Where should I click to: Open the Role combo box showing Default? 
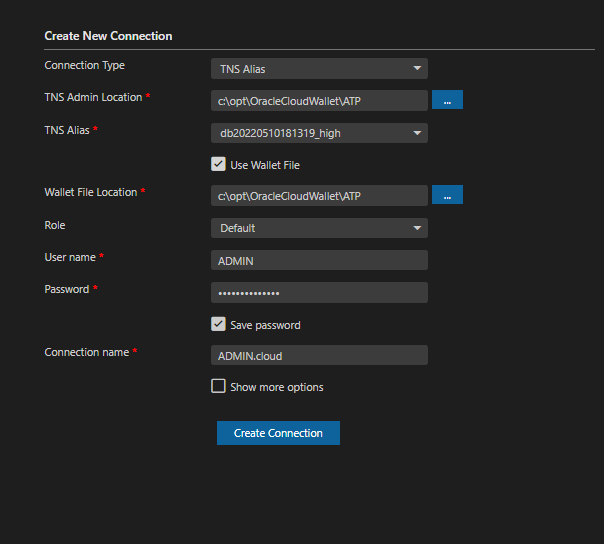[x=319, y=228]
